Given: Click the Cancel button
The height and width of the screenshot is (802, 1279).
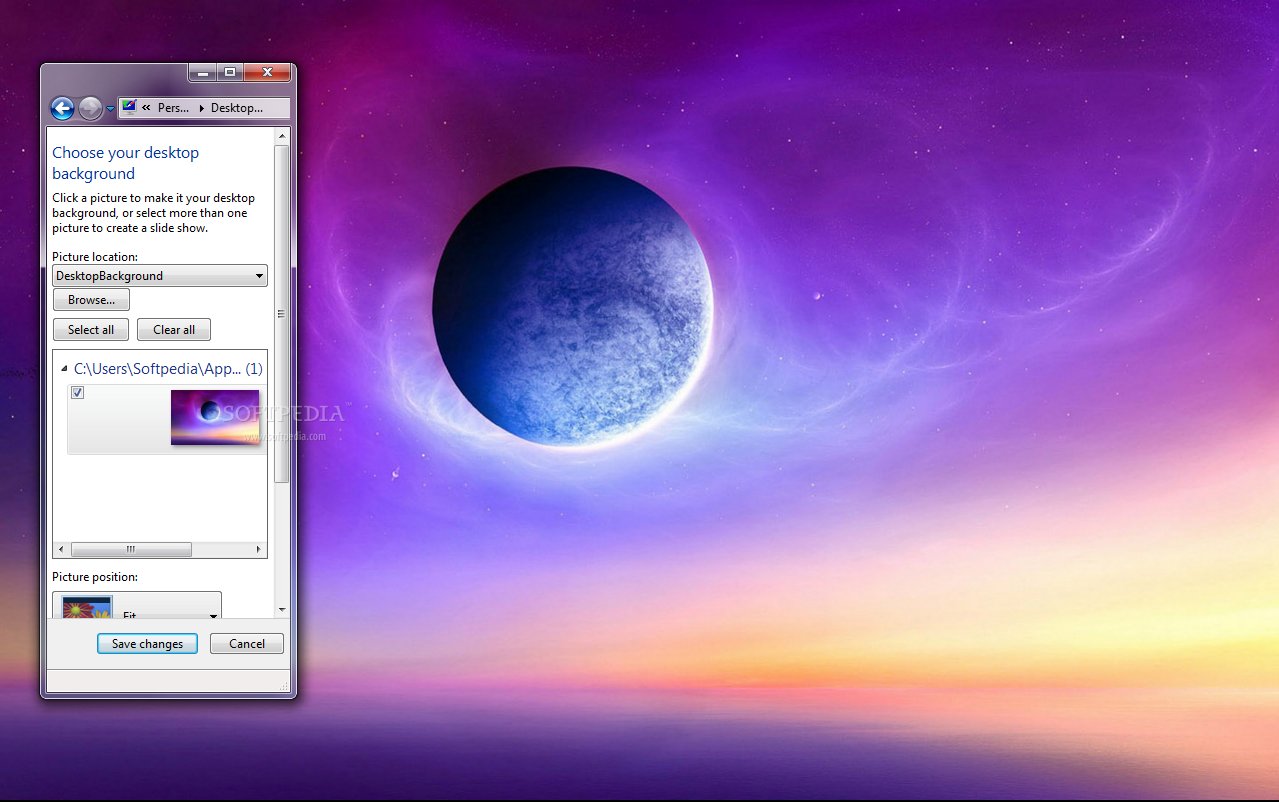Looking at the screenshot, I should tap(247, 644).
